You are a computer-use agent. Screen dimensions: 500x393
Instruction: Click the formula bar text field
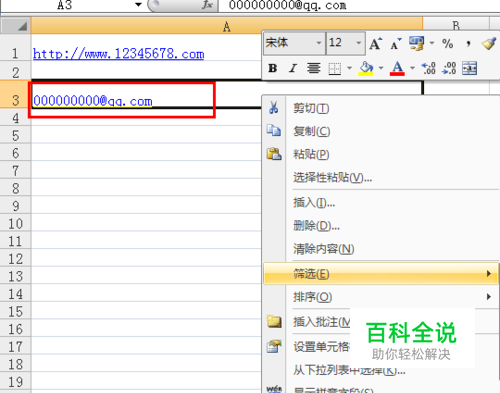[x=359, y=6]
